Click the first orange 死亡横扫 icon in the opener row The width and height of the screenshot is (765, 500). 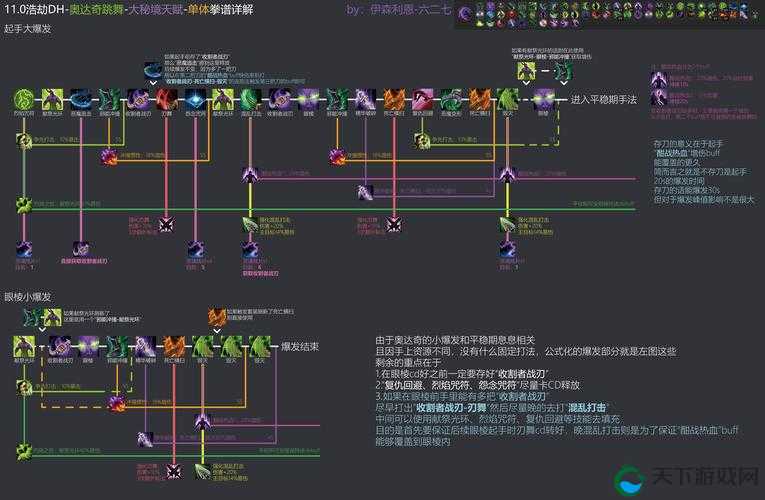coord(394,100)
